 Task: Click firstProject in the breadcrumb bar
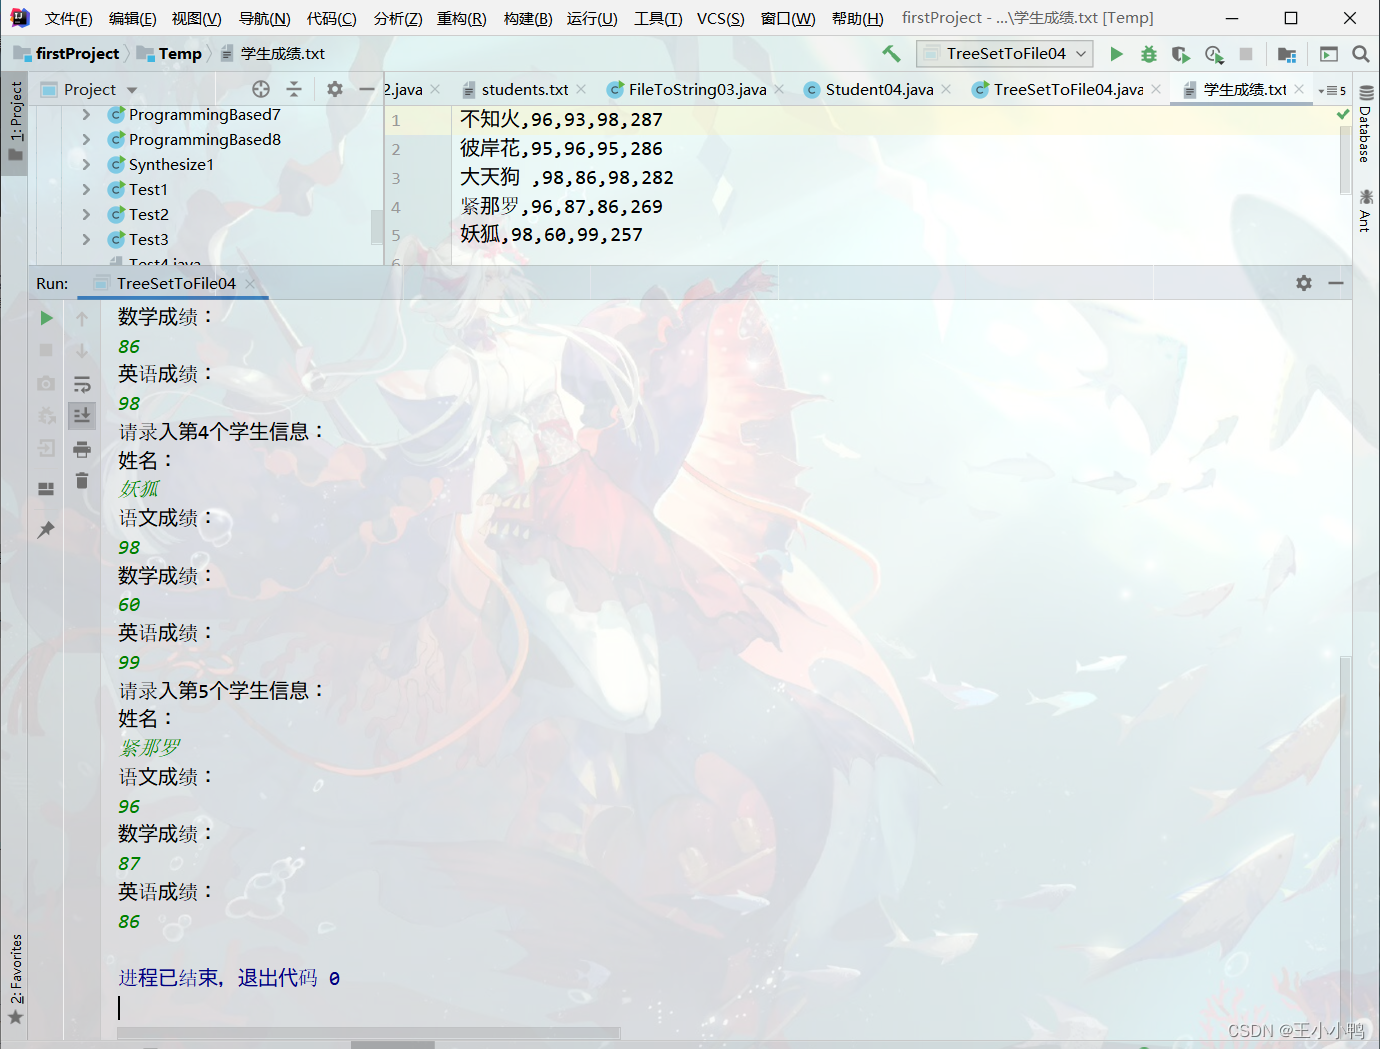77,54
